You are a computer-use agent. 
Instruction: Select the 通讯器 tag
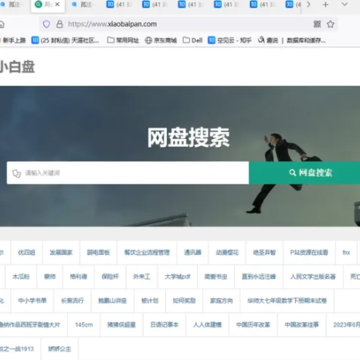point(193,252)
